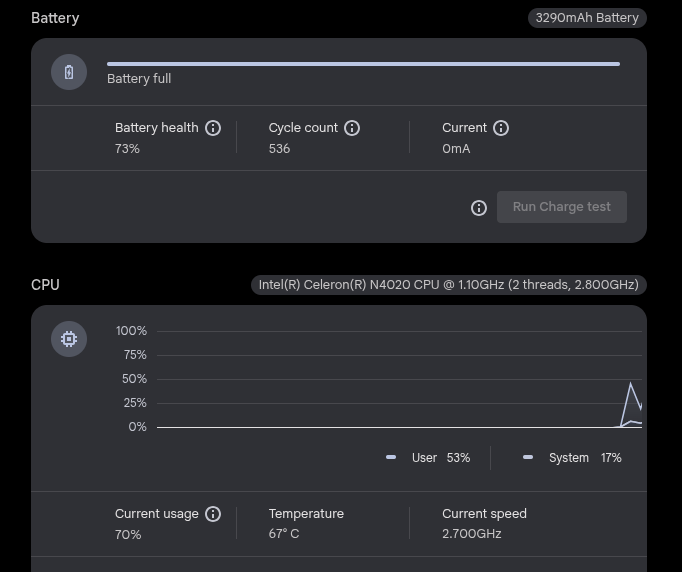
Task: Click the Battery full status text
Action: pyautogui.click(x=139, y=79)
